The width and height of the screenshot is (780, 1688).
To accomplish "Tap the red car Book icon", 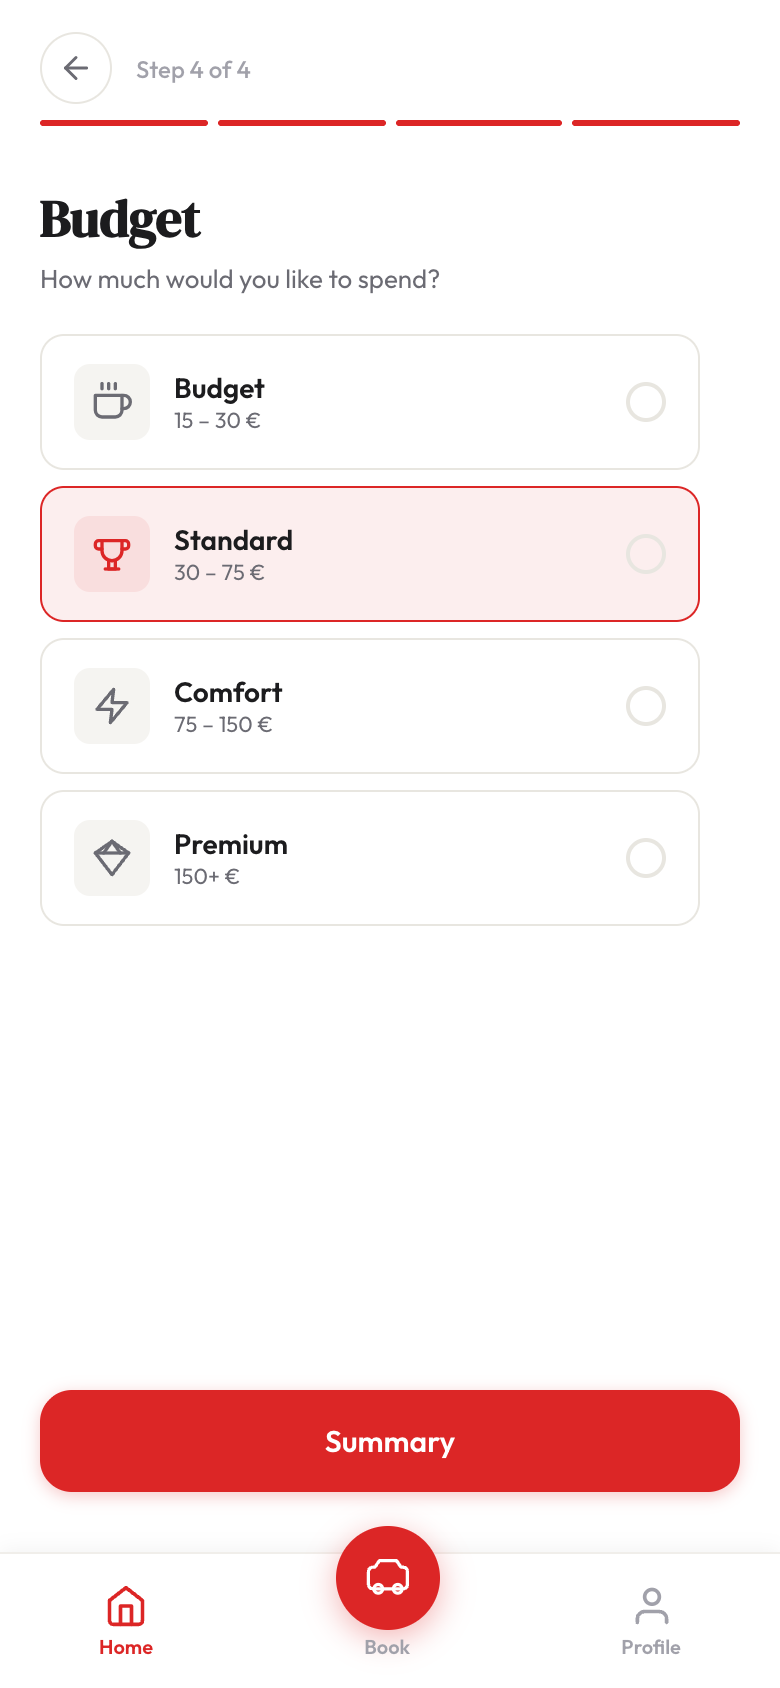I will (x=387, y=1577).
